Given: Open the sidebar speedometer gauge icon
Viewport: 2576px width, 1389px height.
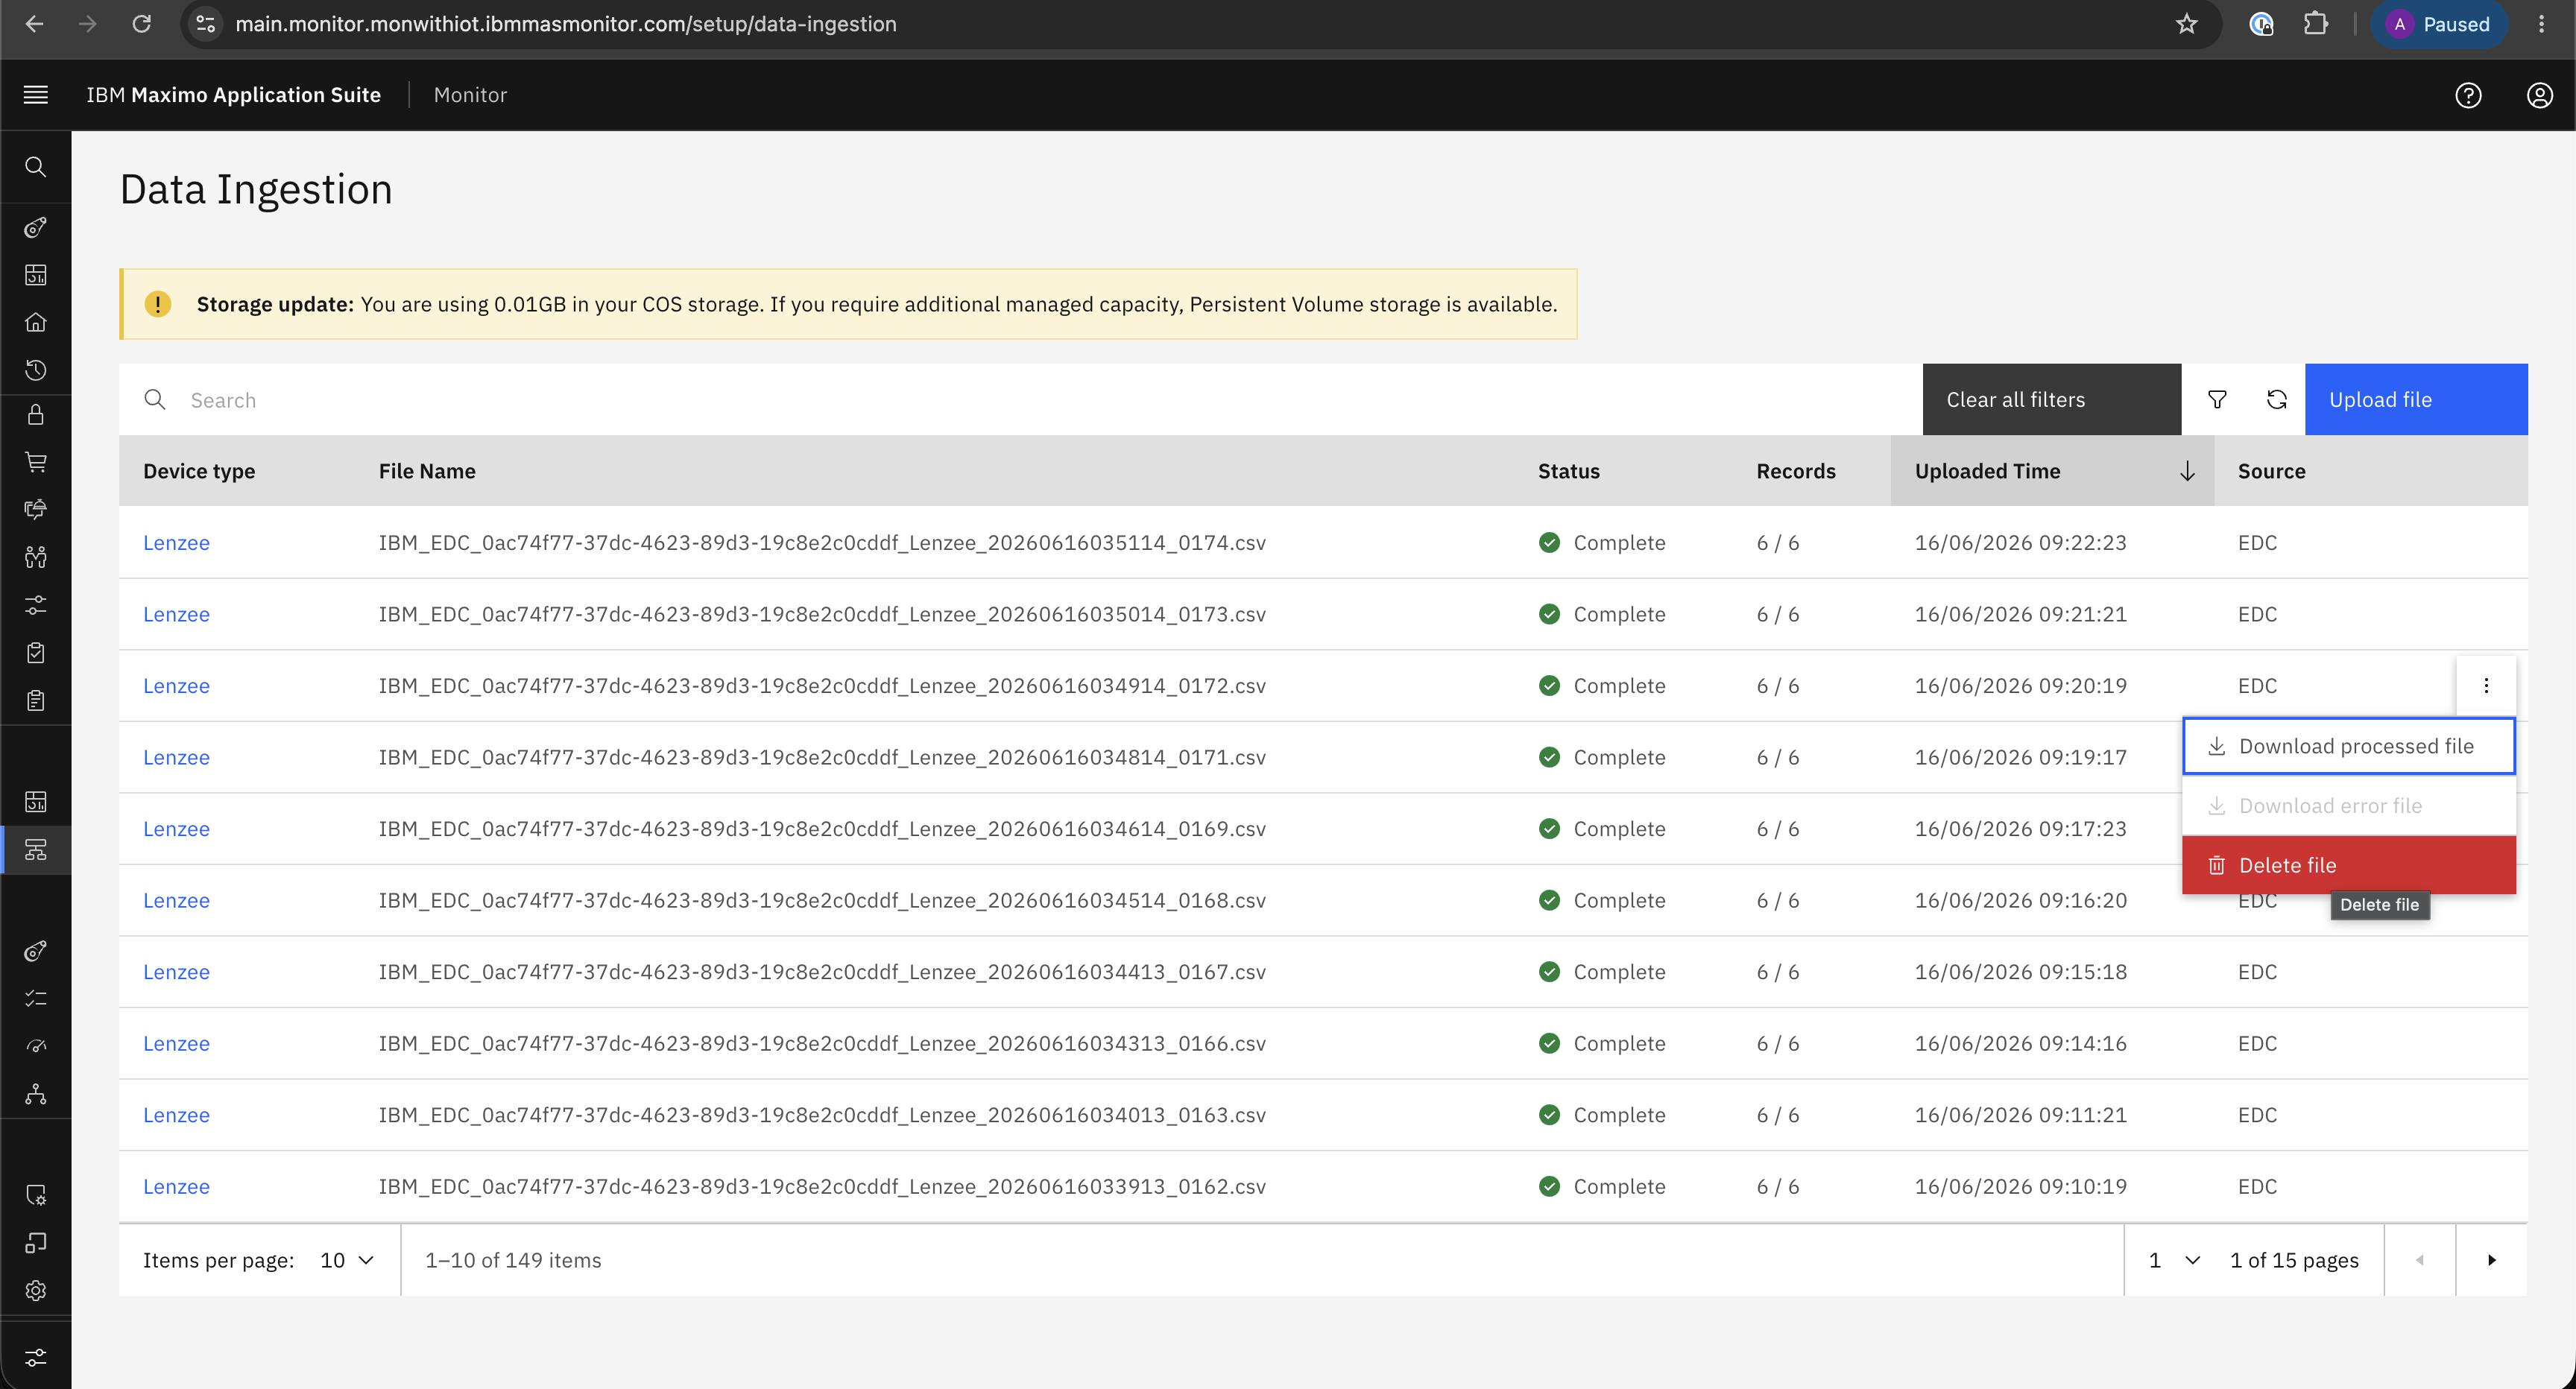Looking at the screenshot, I should [36, 1046].
